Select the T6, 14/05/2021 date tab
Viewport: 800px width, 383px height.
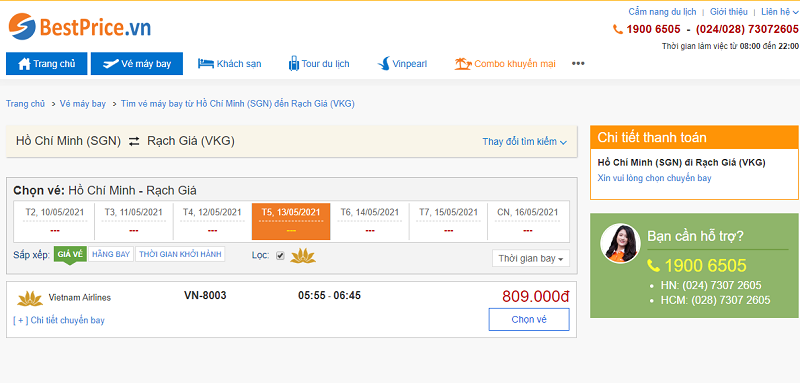tap(369, 222)
